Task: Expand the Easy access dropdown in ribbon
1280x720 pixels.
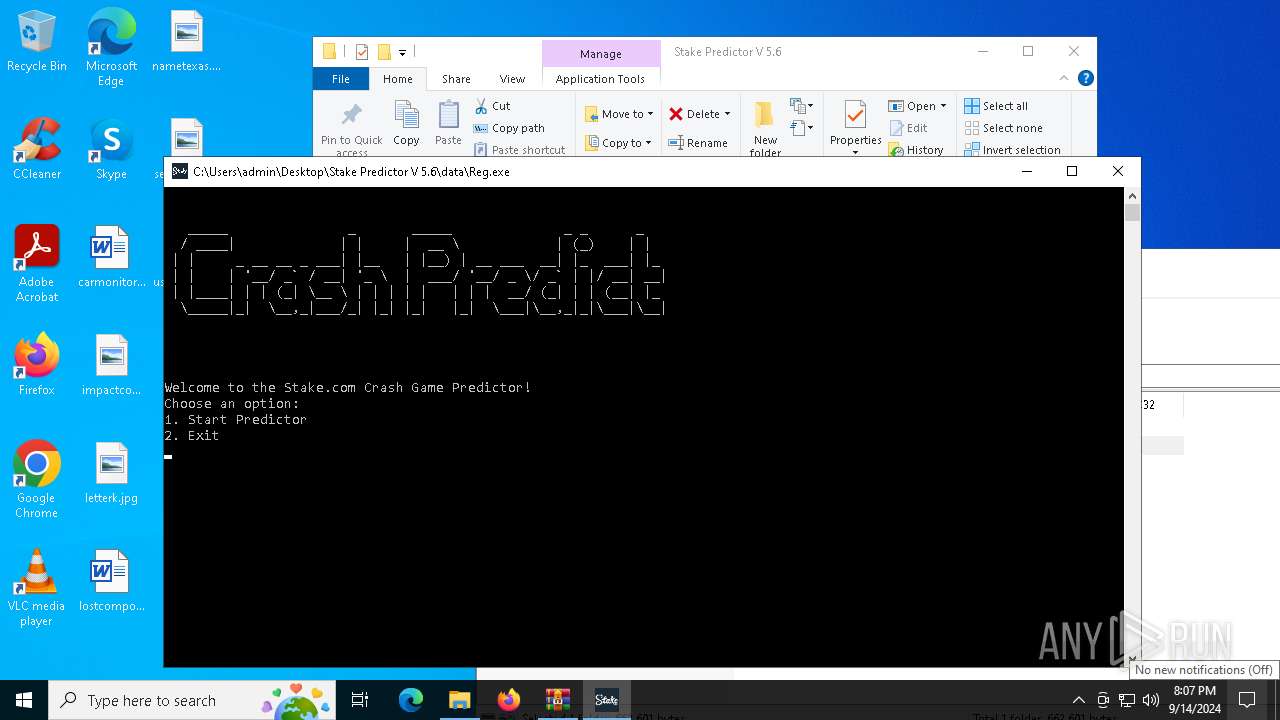Action: pos(801,127)
